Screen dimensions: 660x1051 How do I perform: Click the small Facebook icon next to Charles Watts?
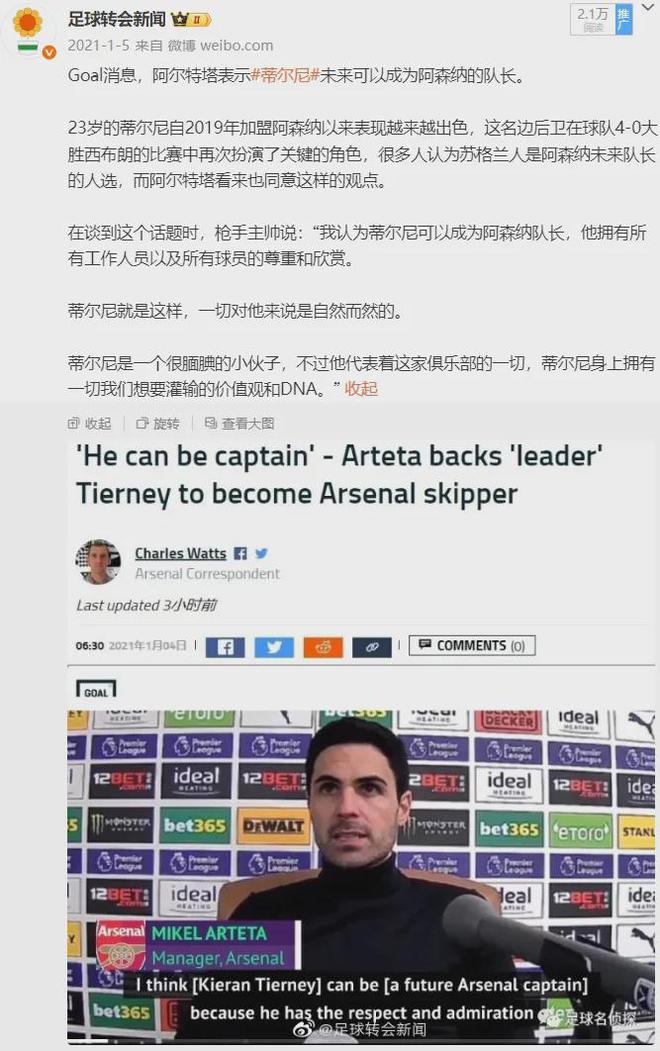tap(240, 554)
